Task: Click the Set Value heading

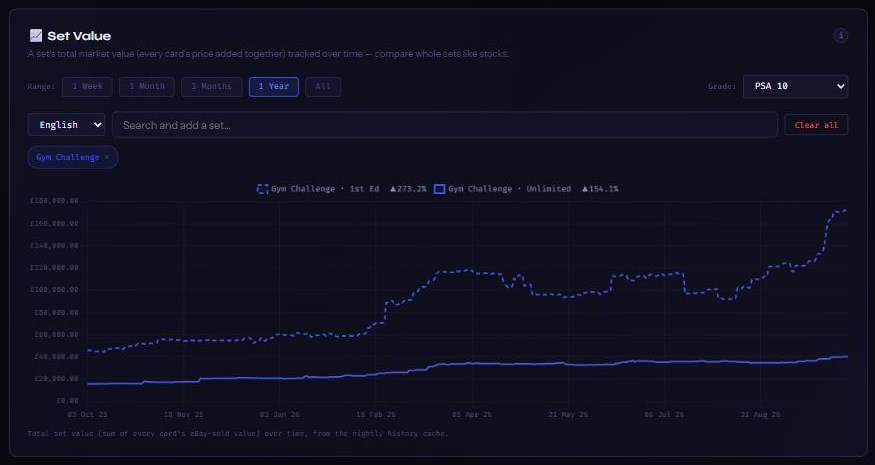Action: pos(79,36)
